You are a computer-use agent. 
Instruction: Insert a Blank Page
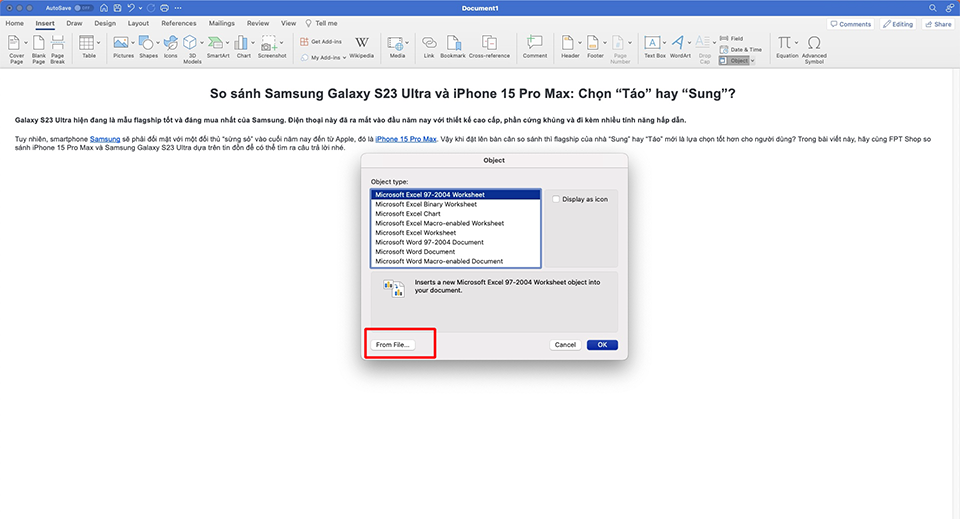[39, 49]
